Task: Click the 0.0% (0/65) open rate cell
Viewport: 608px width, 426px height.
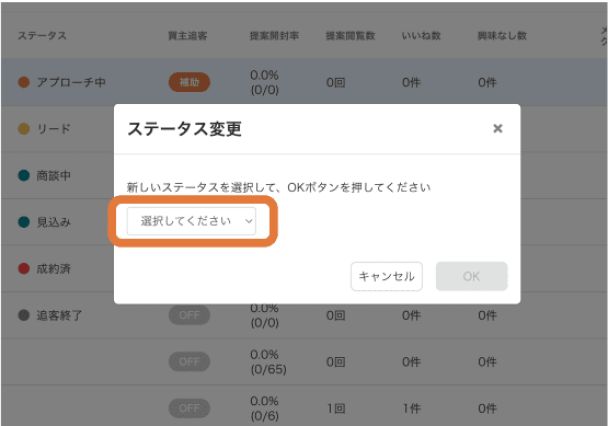Action: coord(268,362)
